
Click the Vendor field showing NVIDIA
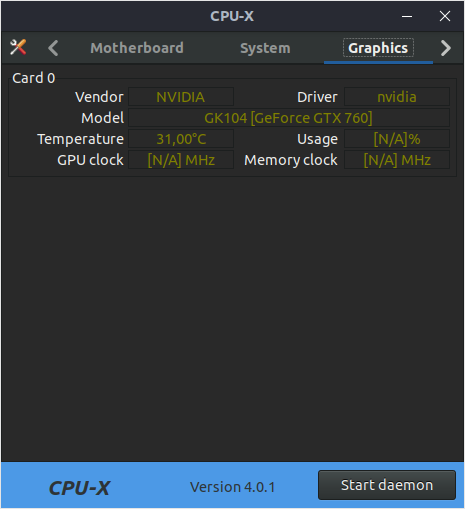coord(181,97)
